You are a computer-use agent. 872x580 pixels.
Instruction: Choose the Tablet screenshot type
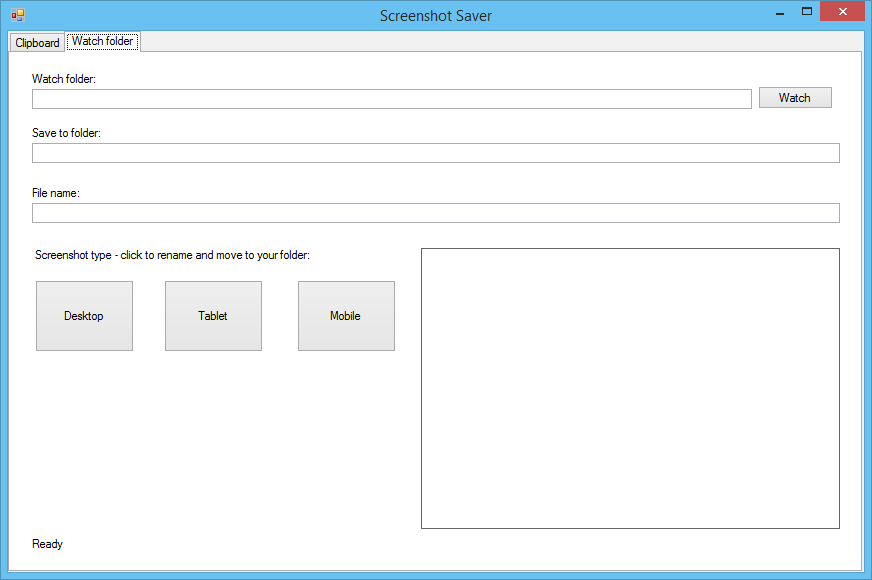213,316
